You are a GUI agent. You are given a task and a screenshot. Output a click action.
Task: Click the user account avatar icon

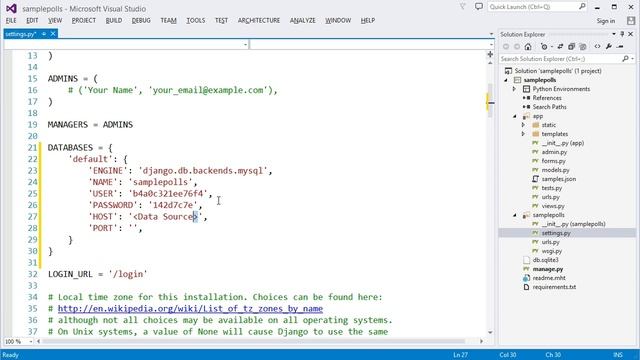[x=631, y=20]
